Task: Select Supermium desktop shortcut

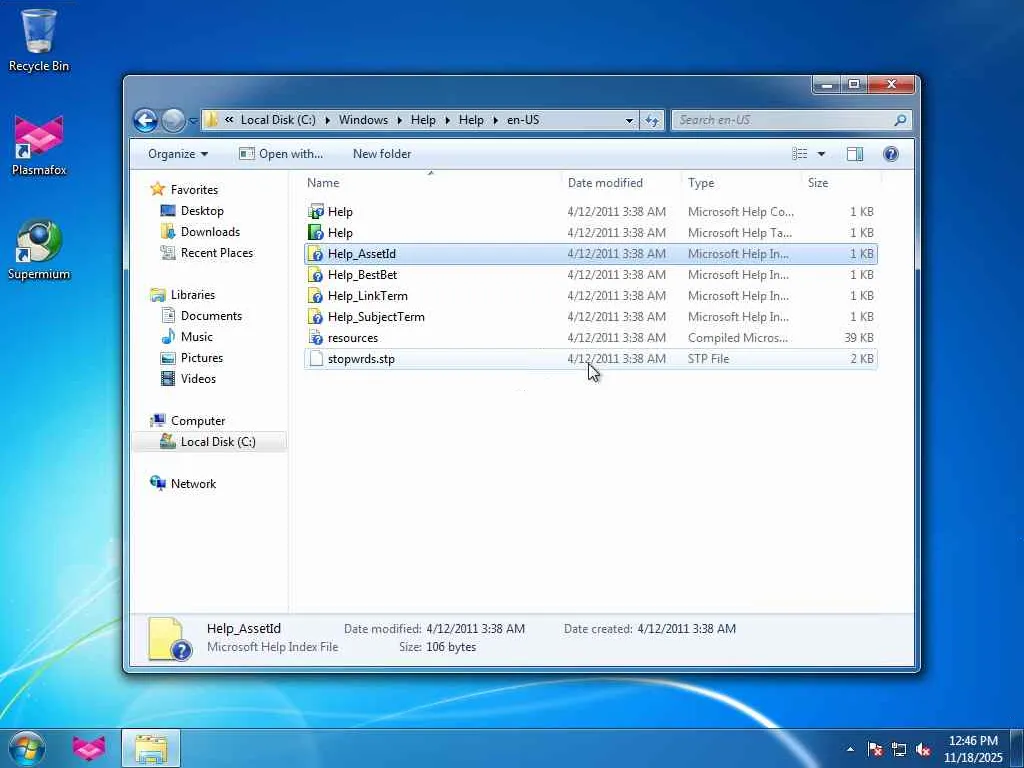Action: [x=39, y=249]
